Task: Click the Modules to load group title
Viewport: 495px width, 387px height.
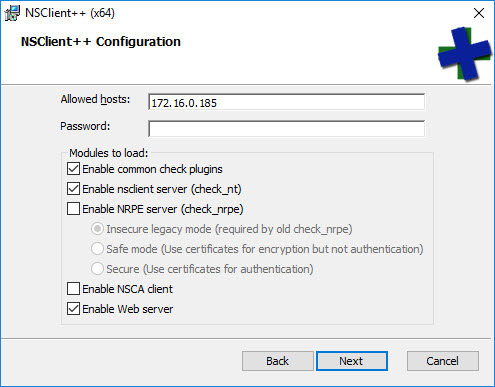Action: 108,153
